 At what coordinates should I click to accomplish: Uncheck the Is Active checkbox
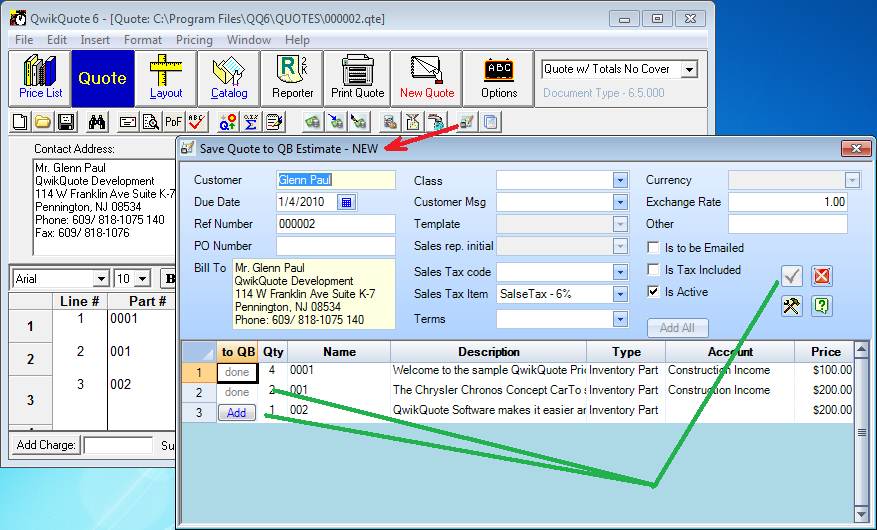[653, 292]
